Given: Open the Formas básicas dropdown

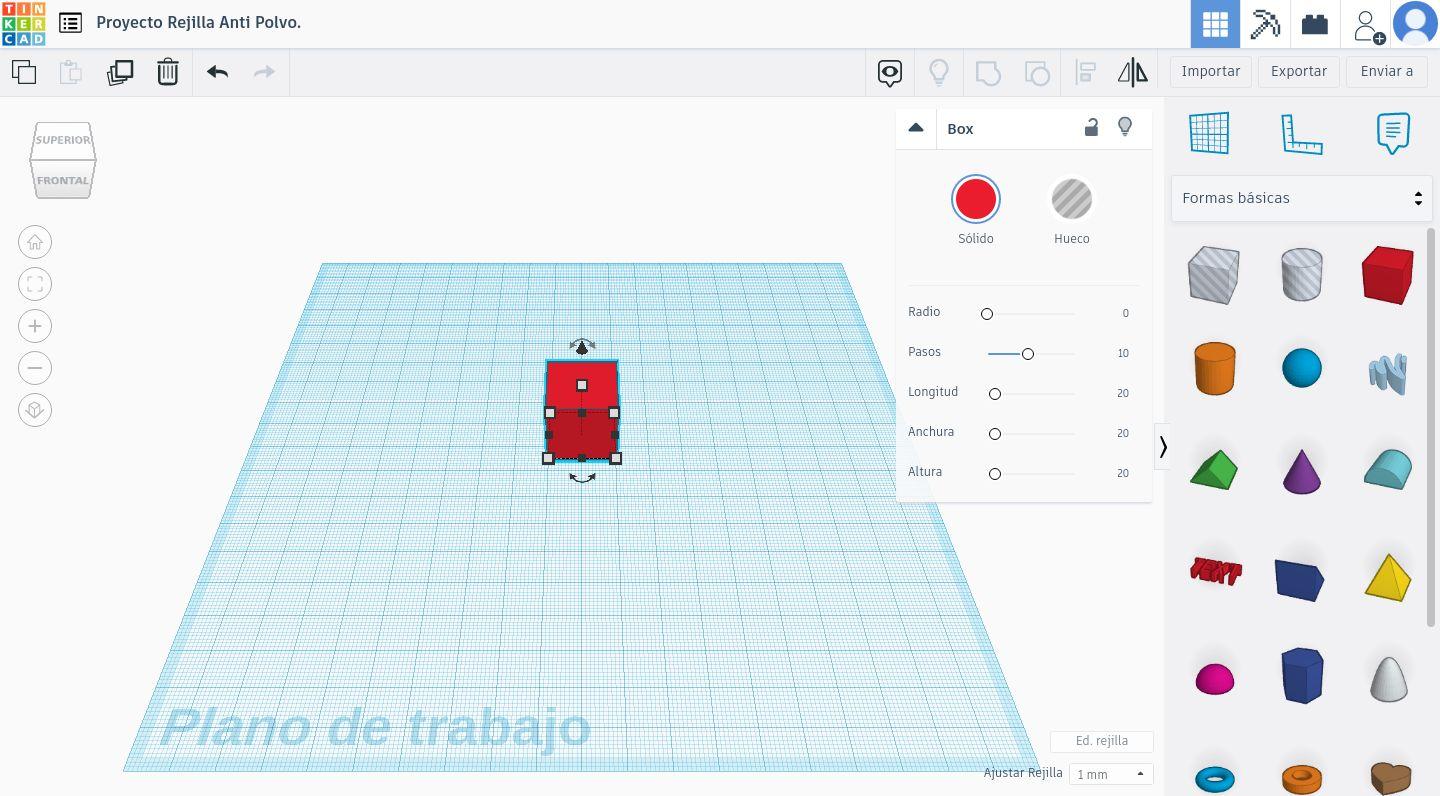Looking at the screenshot, I should click(1301, 198).
